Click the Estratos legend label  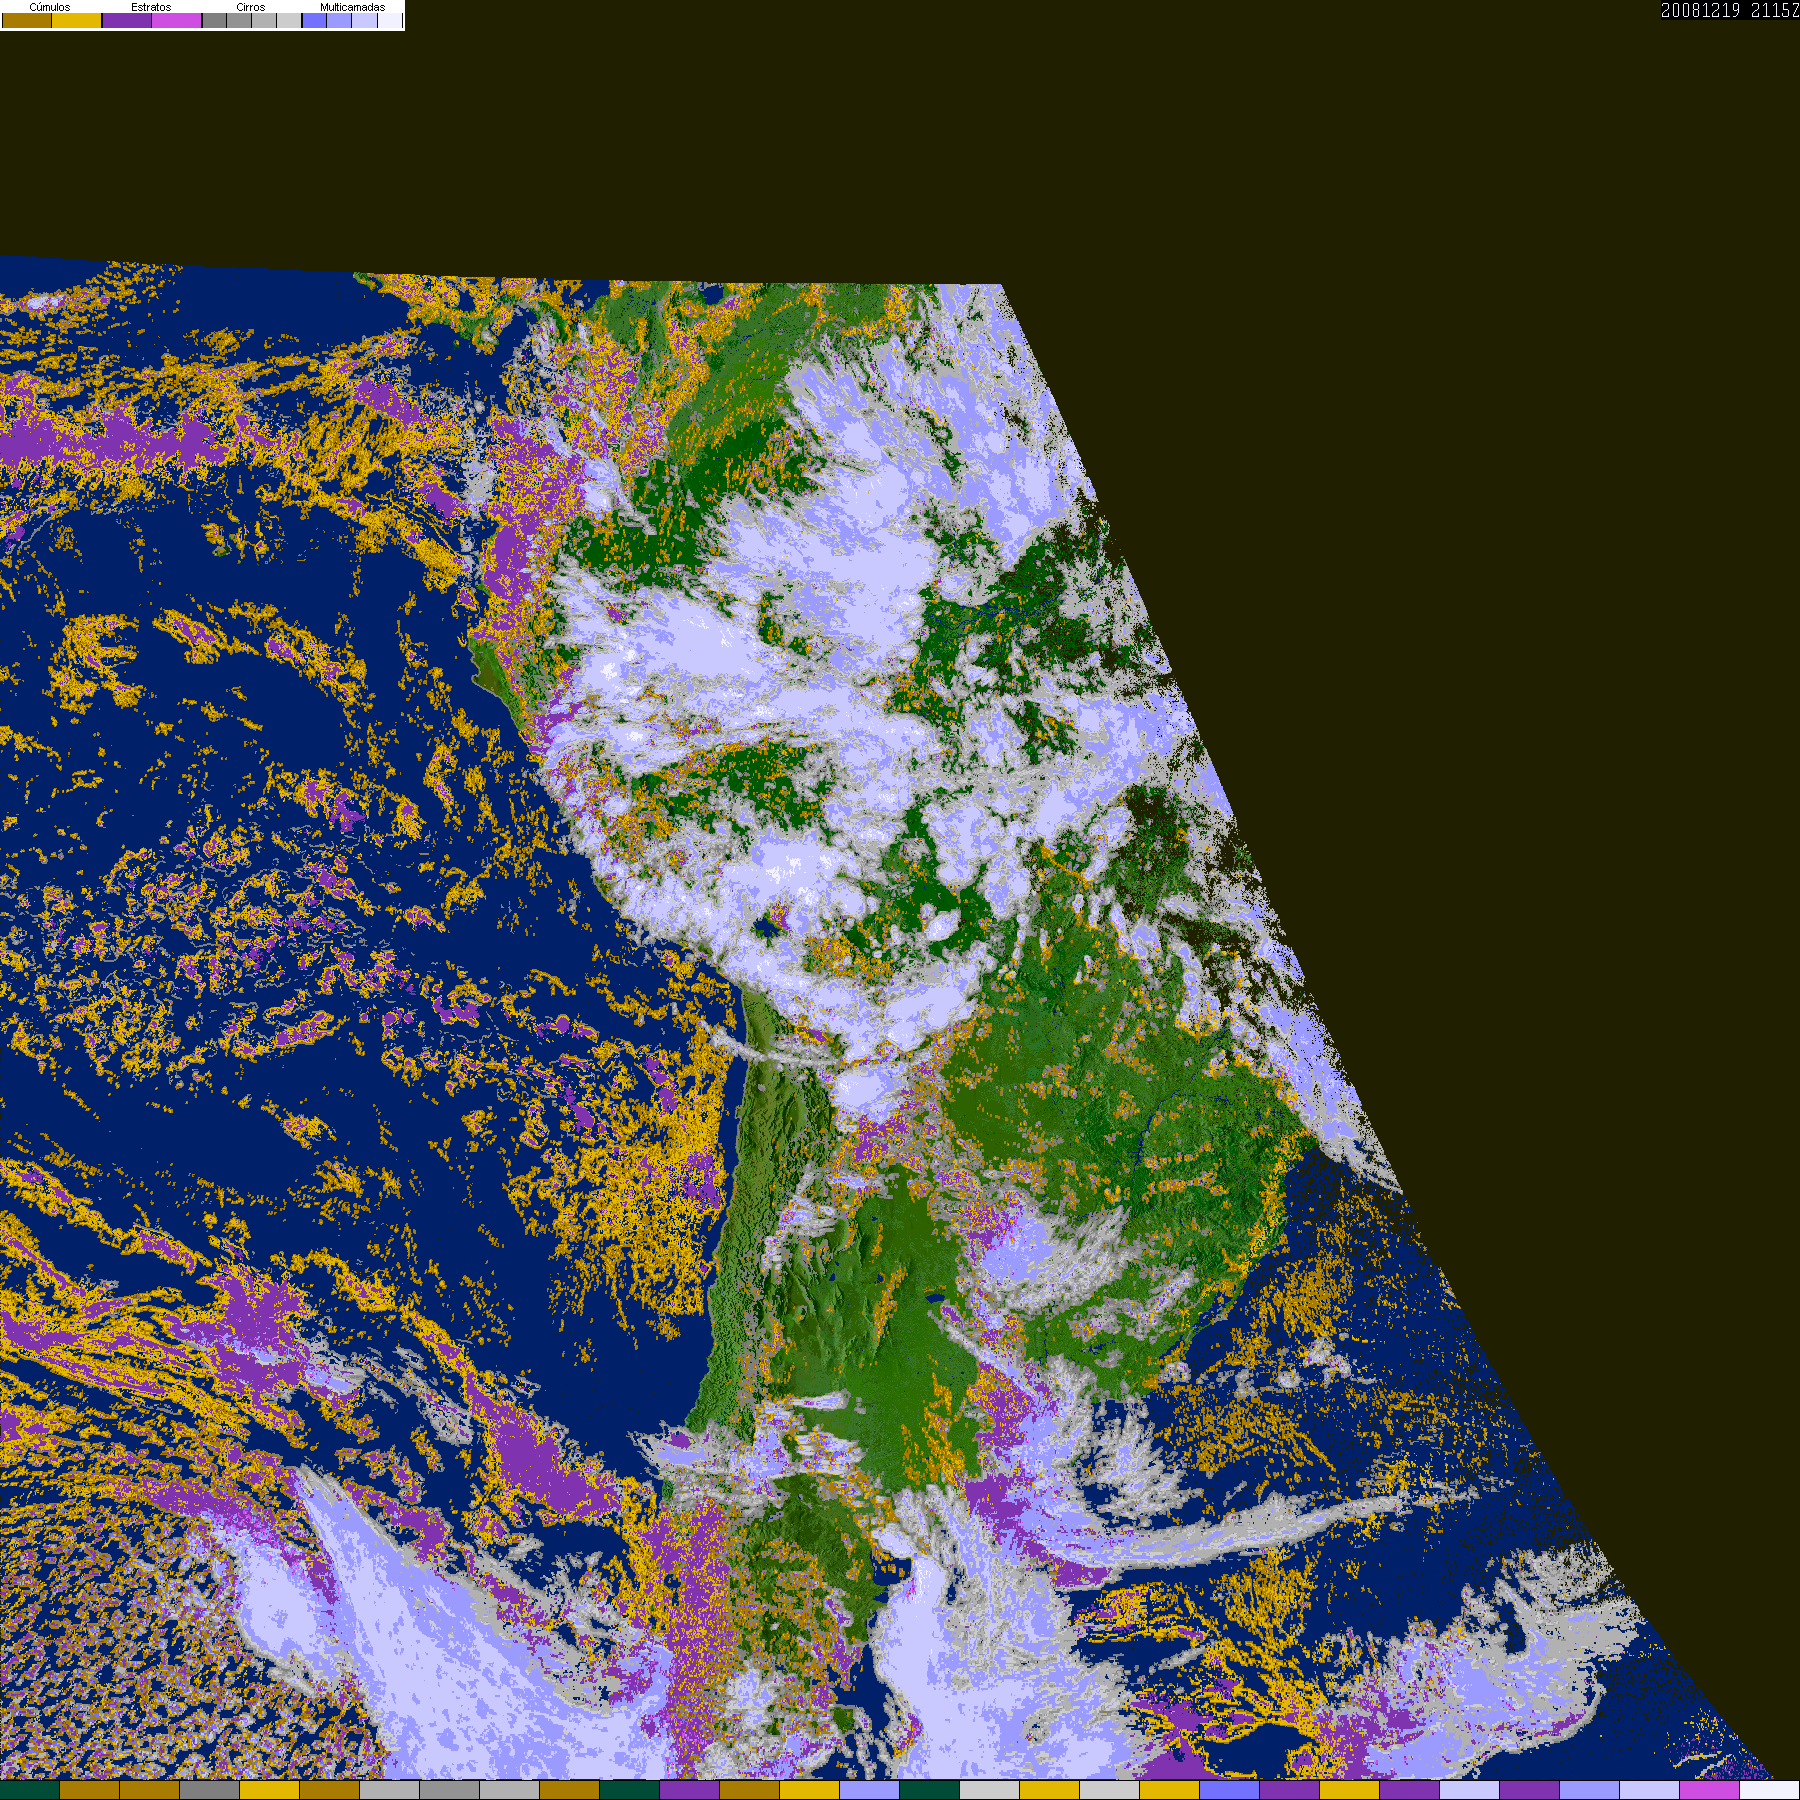151,7
